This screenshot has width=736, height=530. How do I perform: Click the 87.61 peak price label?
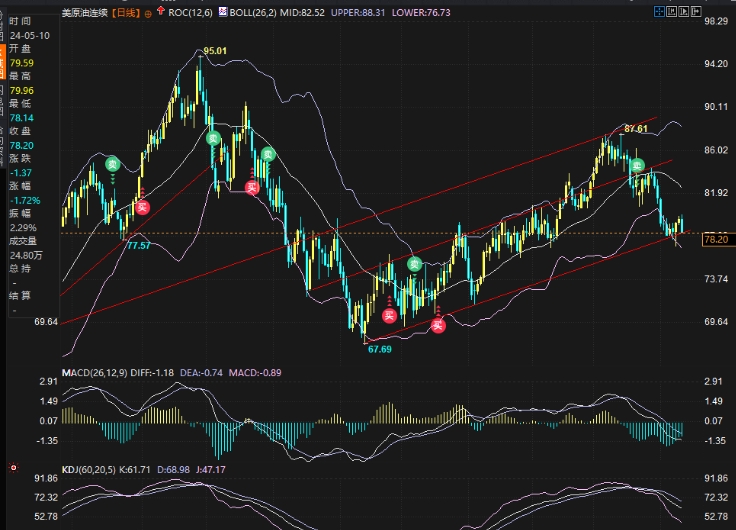click(x=636, y=129)
